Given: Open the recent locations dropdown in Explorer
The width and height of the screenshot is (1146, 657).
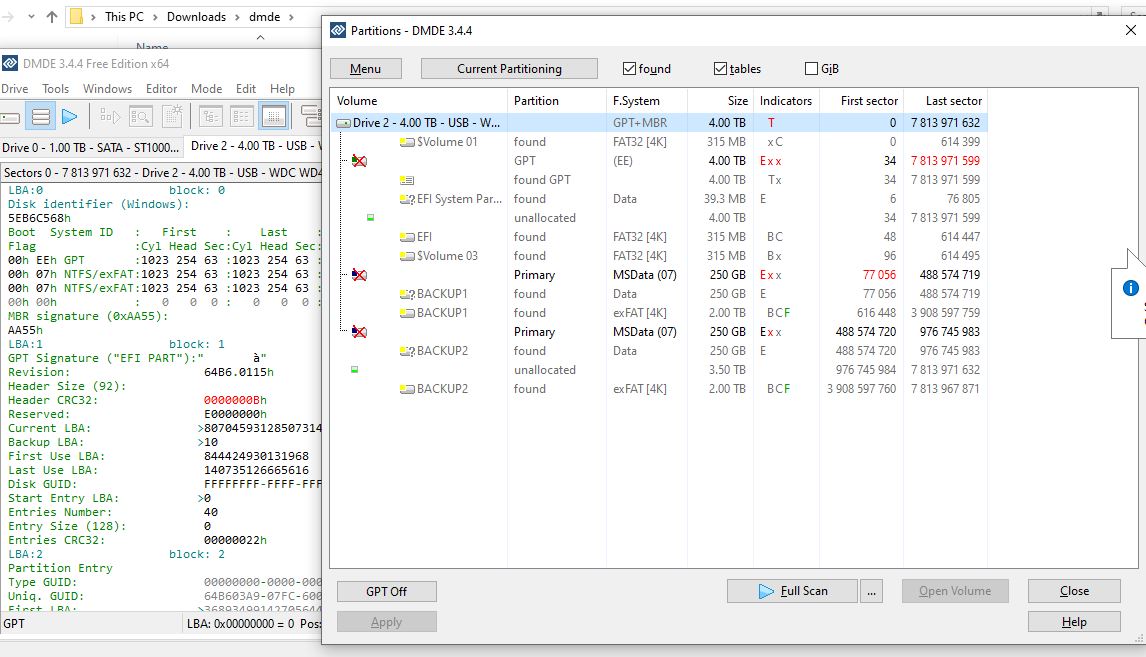Looking at the screenshot, I should click(x=31, y=16).
